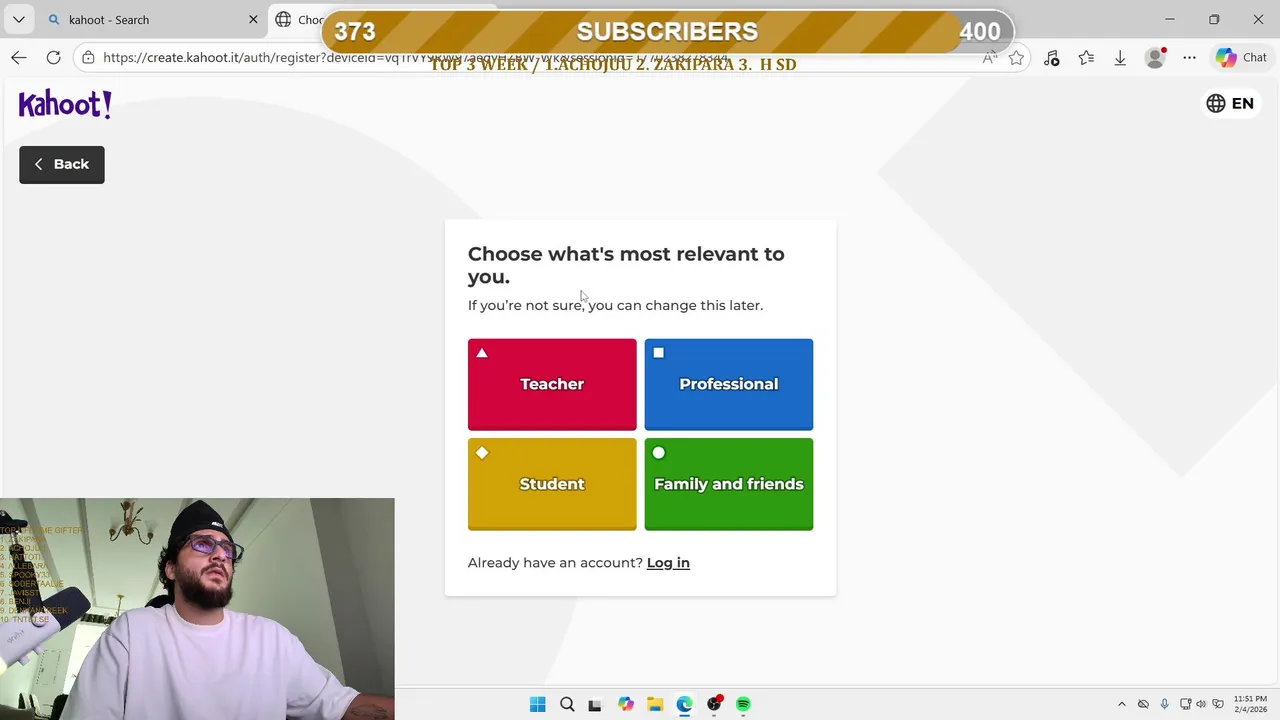
Task: Add this page to favorites
Action: tap(1016, 58)
